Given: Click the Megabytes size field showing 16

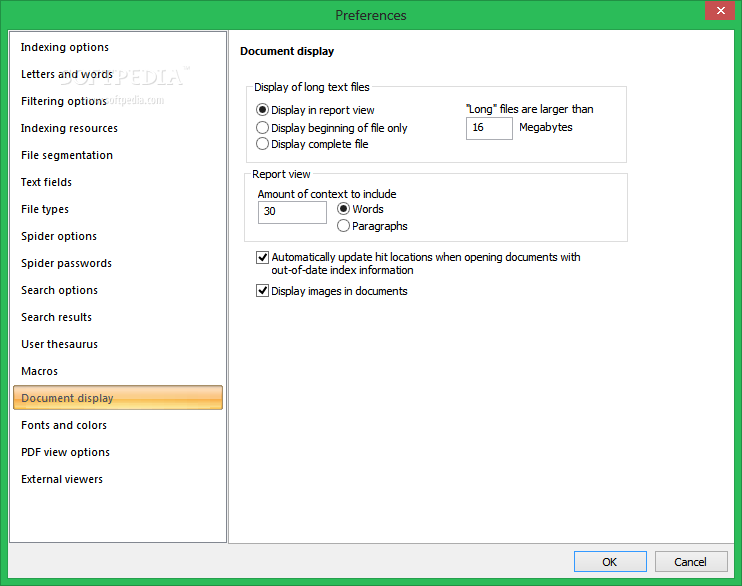Looking at the screenshot, I should coord(489,128).
